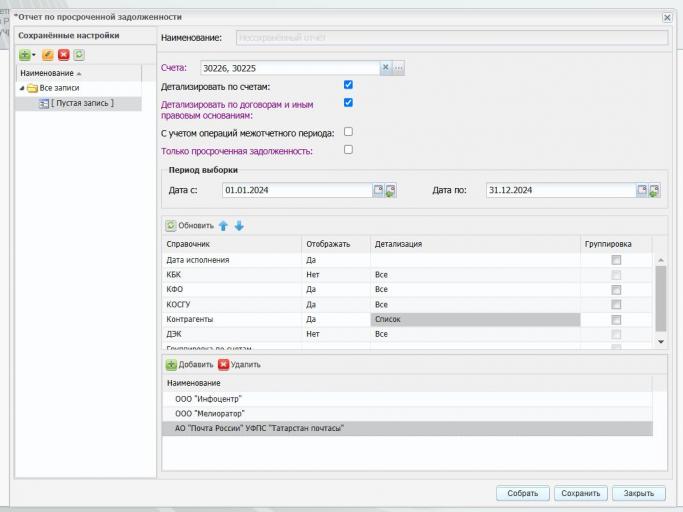This screenshot has width=683, height=512.
Task: Move the row up with the blue up arrow
Action: (x=223, y=226)
